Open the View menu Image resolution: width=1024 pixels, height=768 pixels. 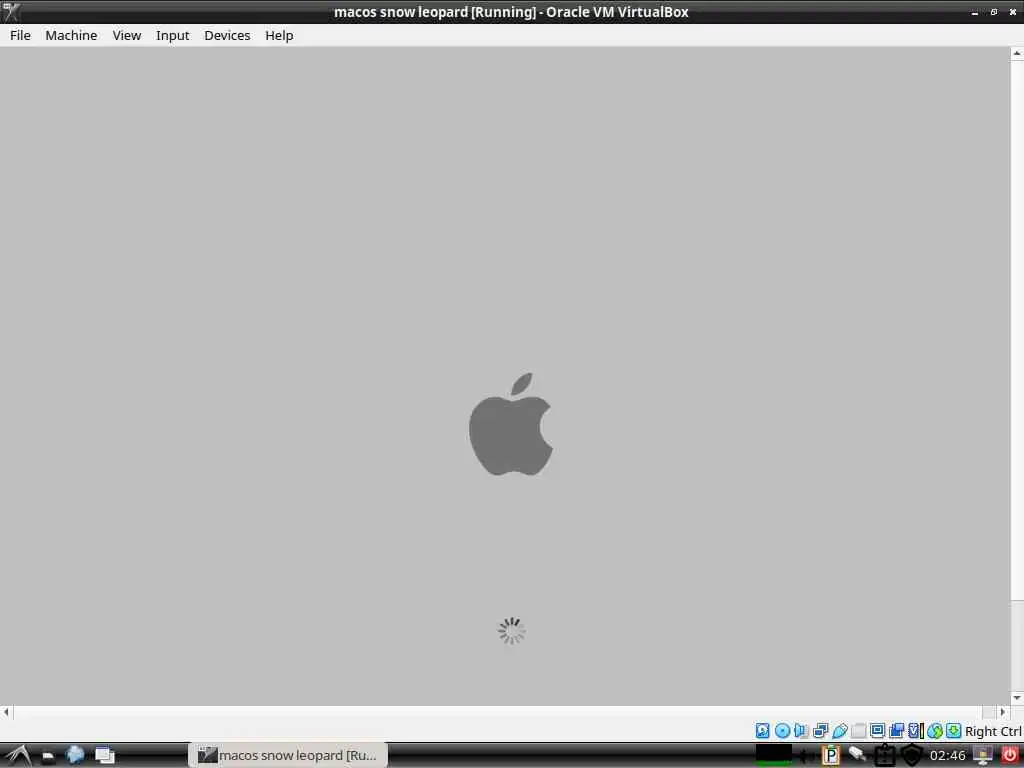(x=127, y=35)
